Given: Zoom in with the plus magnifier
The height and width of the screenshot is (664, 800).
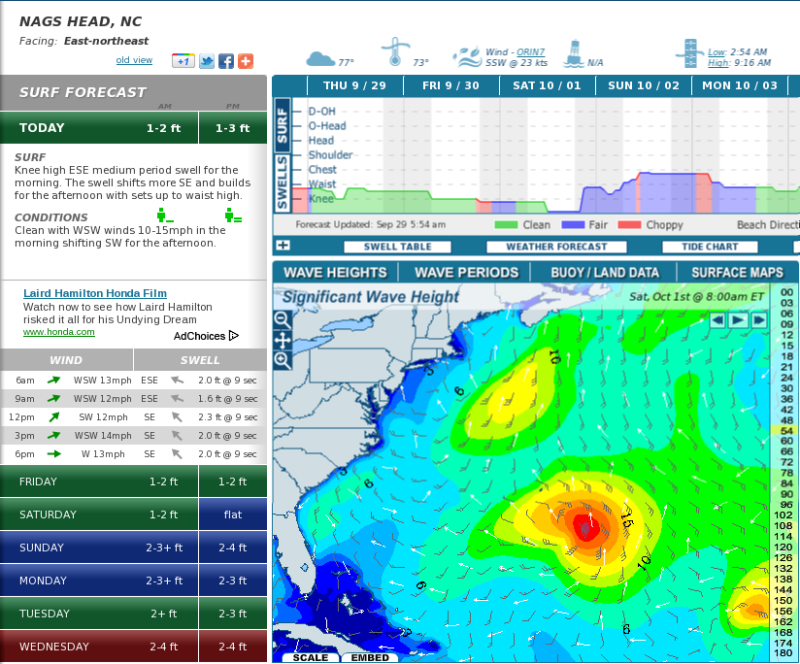Looking at the screenshot, I should (283, 360).
